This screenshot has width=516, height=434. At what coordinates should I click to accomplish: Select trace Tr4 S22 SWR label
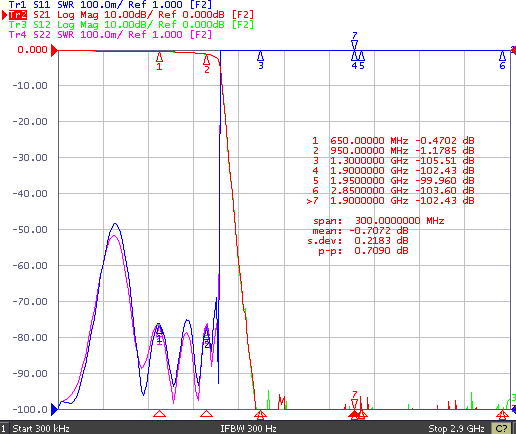tap(110, 34)
